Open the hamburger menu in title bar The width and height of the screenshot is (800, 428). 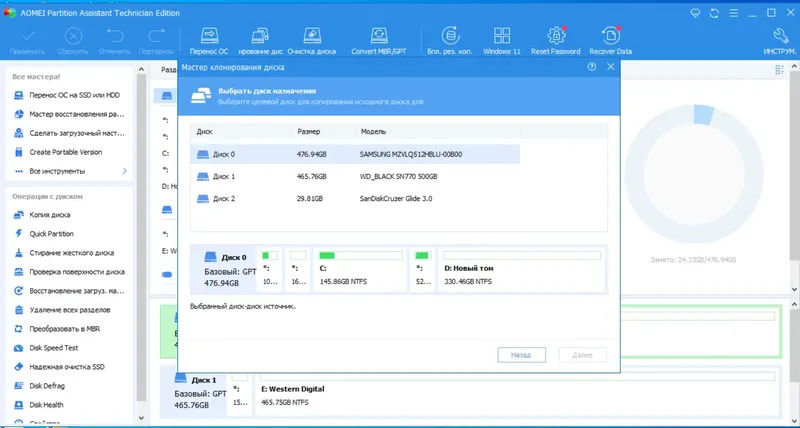[x=733, y=13]
